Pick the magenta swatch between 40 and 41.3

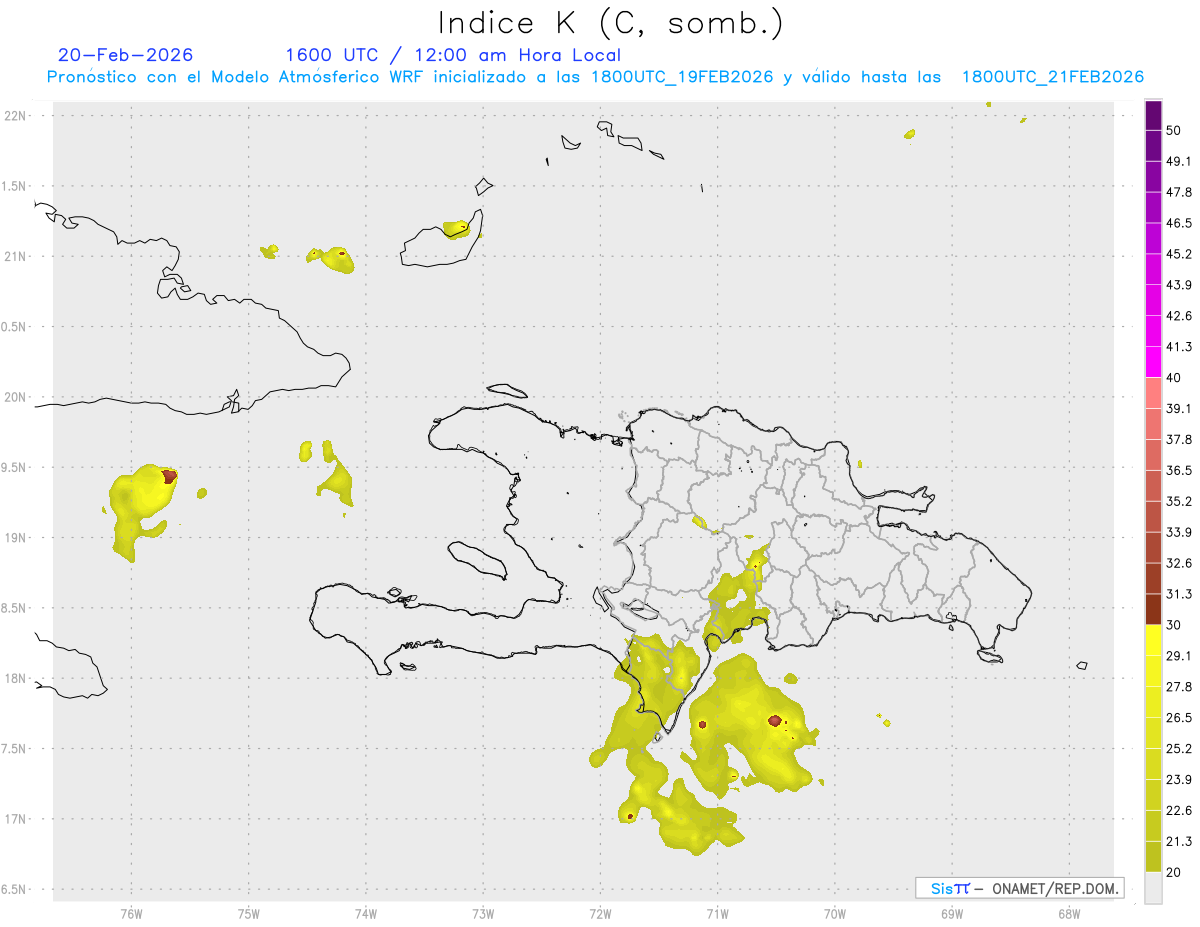(1153, 362)
